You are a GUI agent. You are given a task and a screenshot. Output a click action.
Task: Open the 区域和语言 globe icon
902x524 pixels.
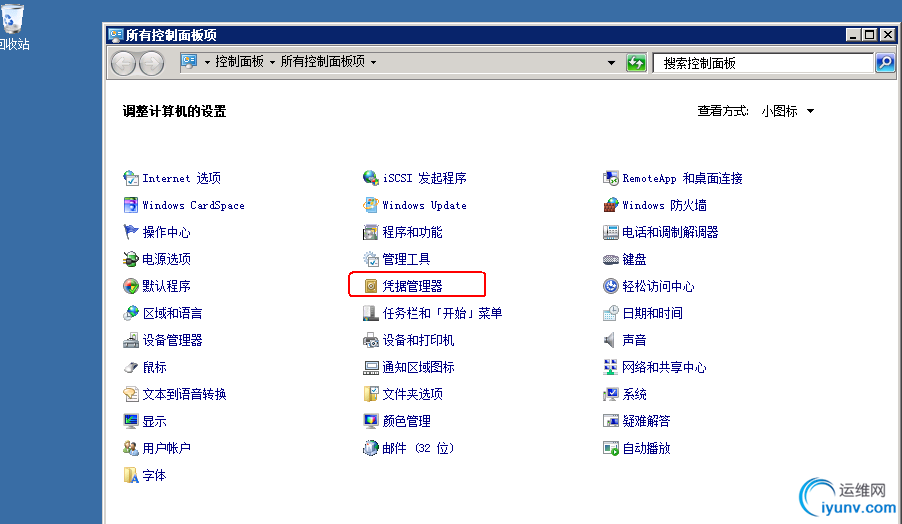pos(131,313)
